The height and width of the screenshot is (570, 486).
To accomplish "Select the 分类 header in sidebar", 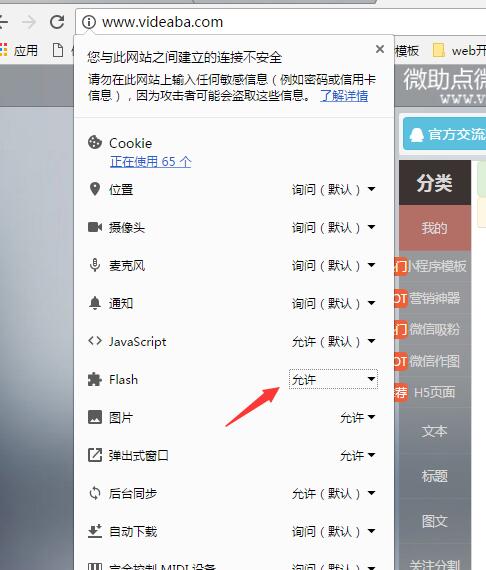I will point(435,182).
